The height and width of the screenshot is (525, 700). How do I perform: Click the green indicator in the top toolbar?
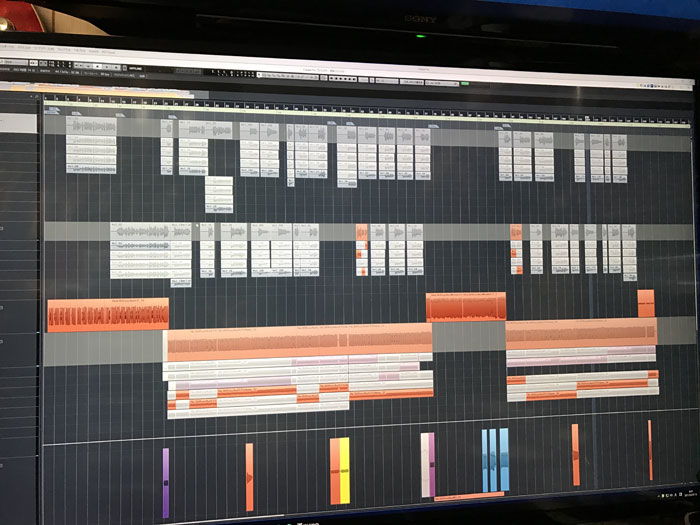pyautogui.click(x=465, y=83)
